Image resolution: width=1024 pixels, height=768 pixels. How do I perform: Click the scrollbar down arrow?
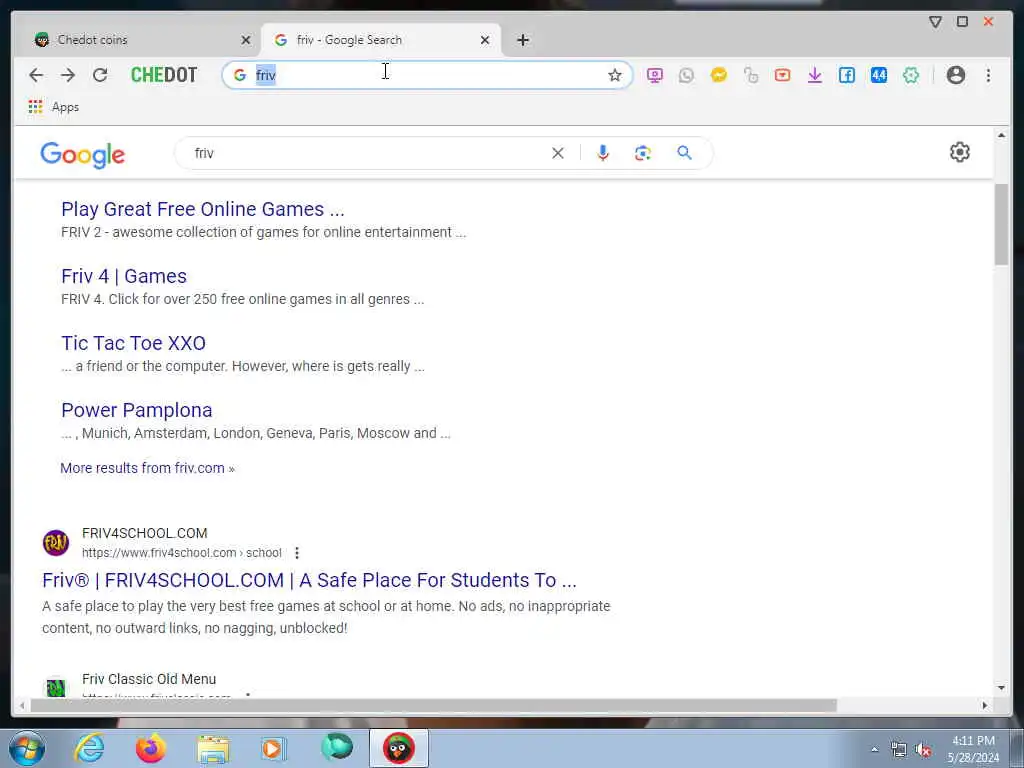[1001, 688]
